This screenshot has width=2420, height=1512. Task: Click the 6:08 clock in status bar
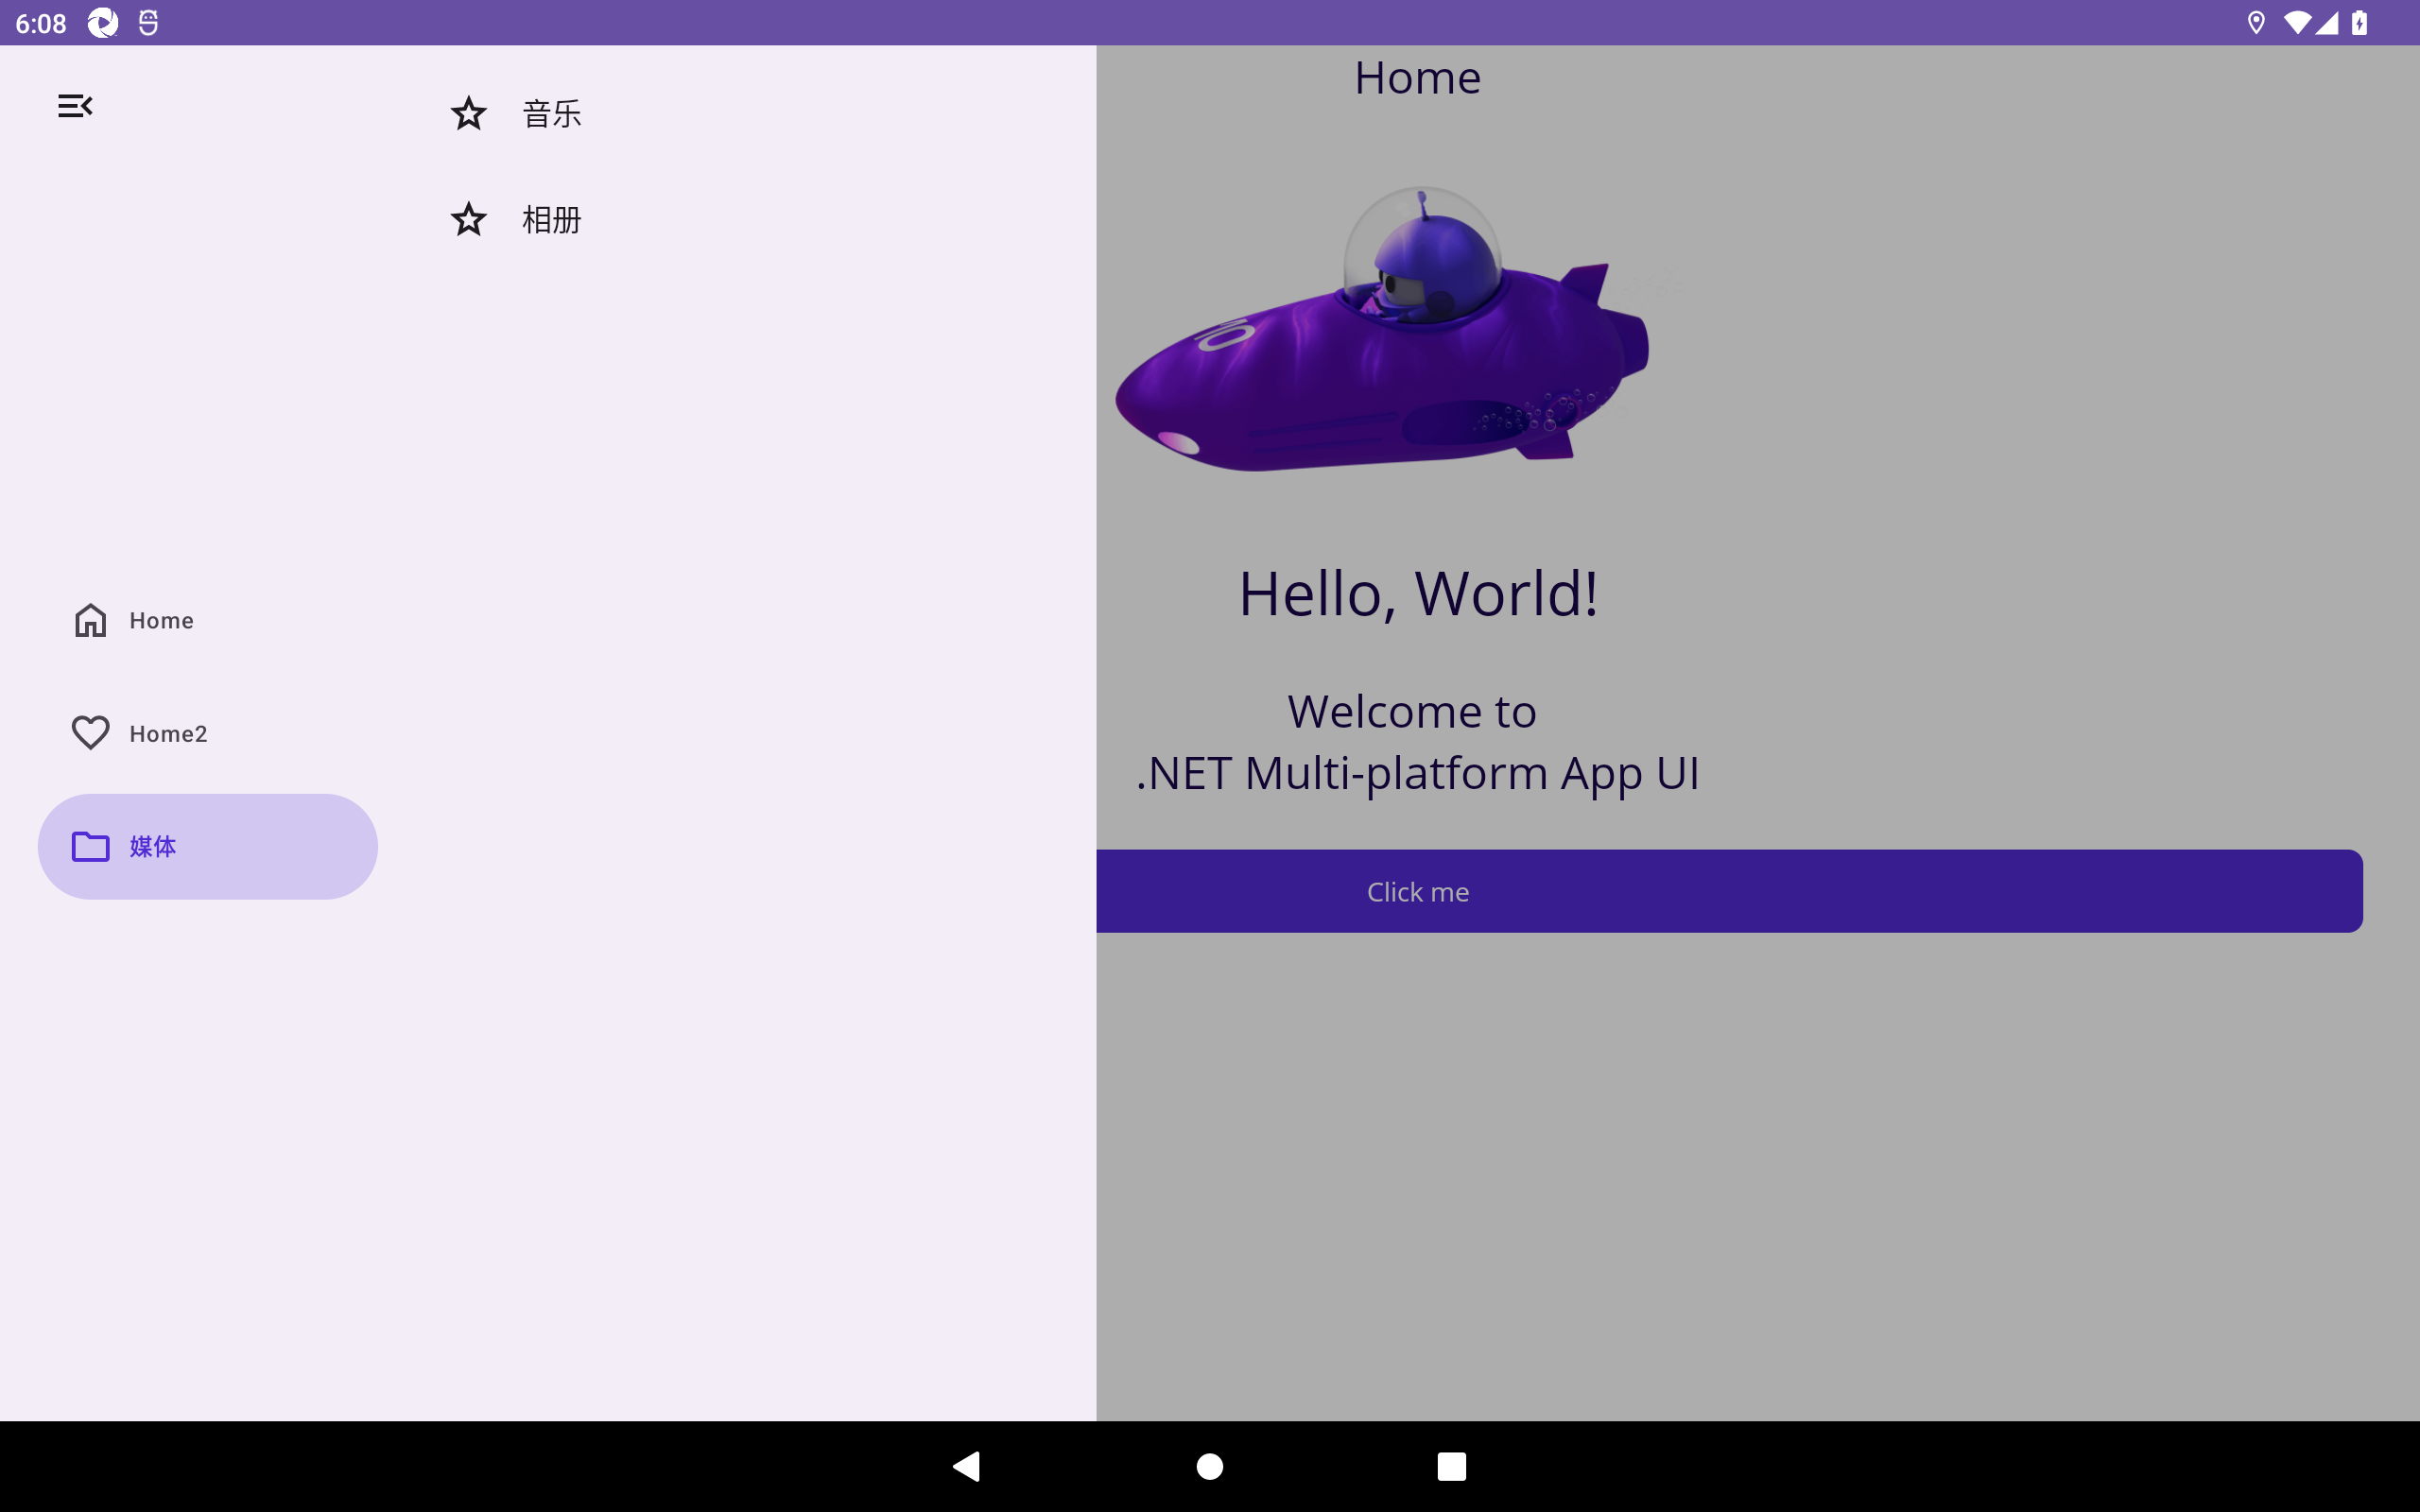click(x=41, y=23)
